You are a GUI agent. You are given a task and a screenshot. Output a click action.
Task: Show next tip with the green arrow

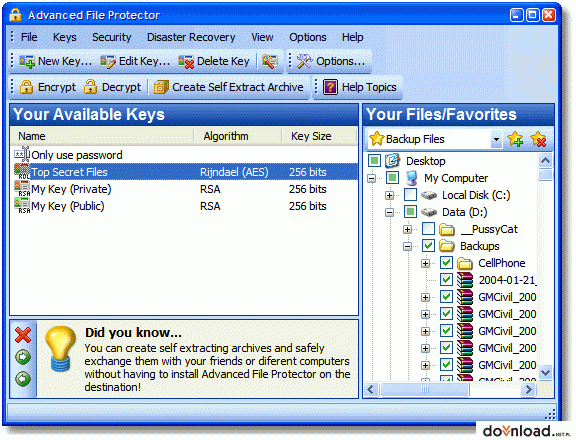pos(23,357)
